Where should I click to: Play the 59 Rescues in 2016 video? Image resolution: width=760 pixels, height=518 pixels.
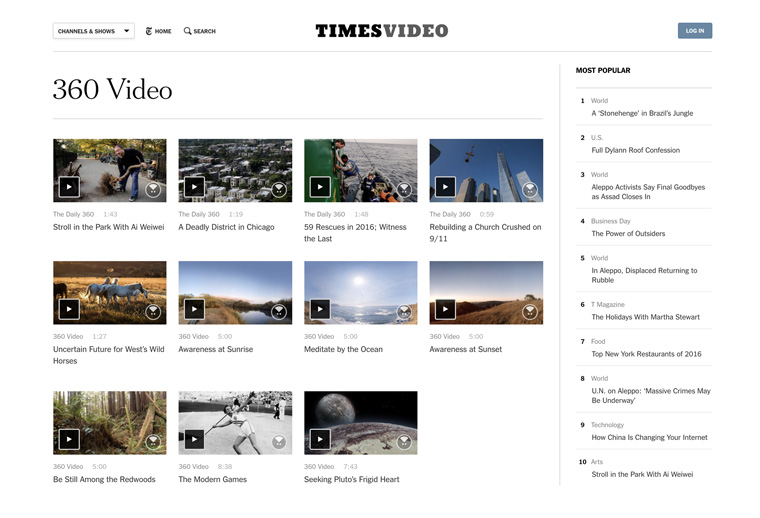coord(320,187)
